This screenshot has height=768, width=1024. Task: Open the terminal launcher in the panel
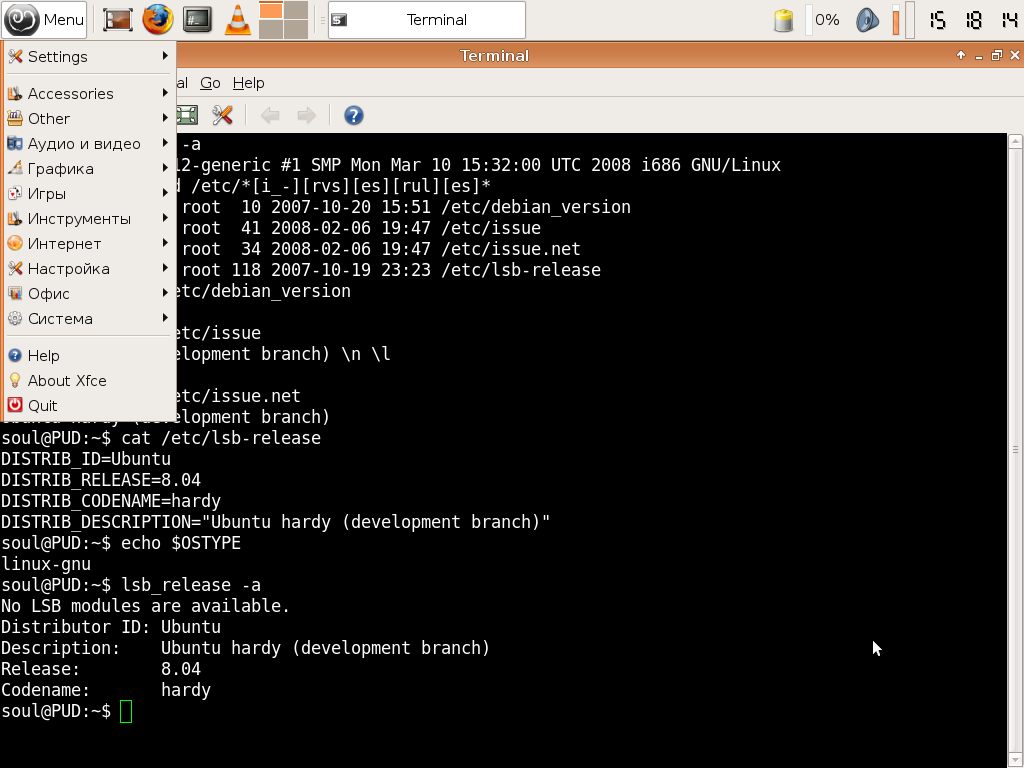coord(197,20)
